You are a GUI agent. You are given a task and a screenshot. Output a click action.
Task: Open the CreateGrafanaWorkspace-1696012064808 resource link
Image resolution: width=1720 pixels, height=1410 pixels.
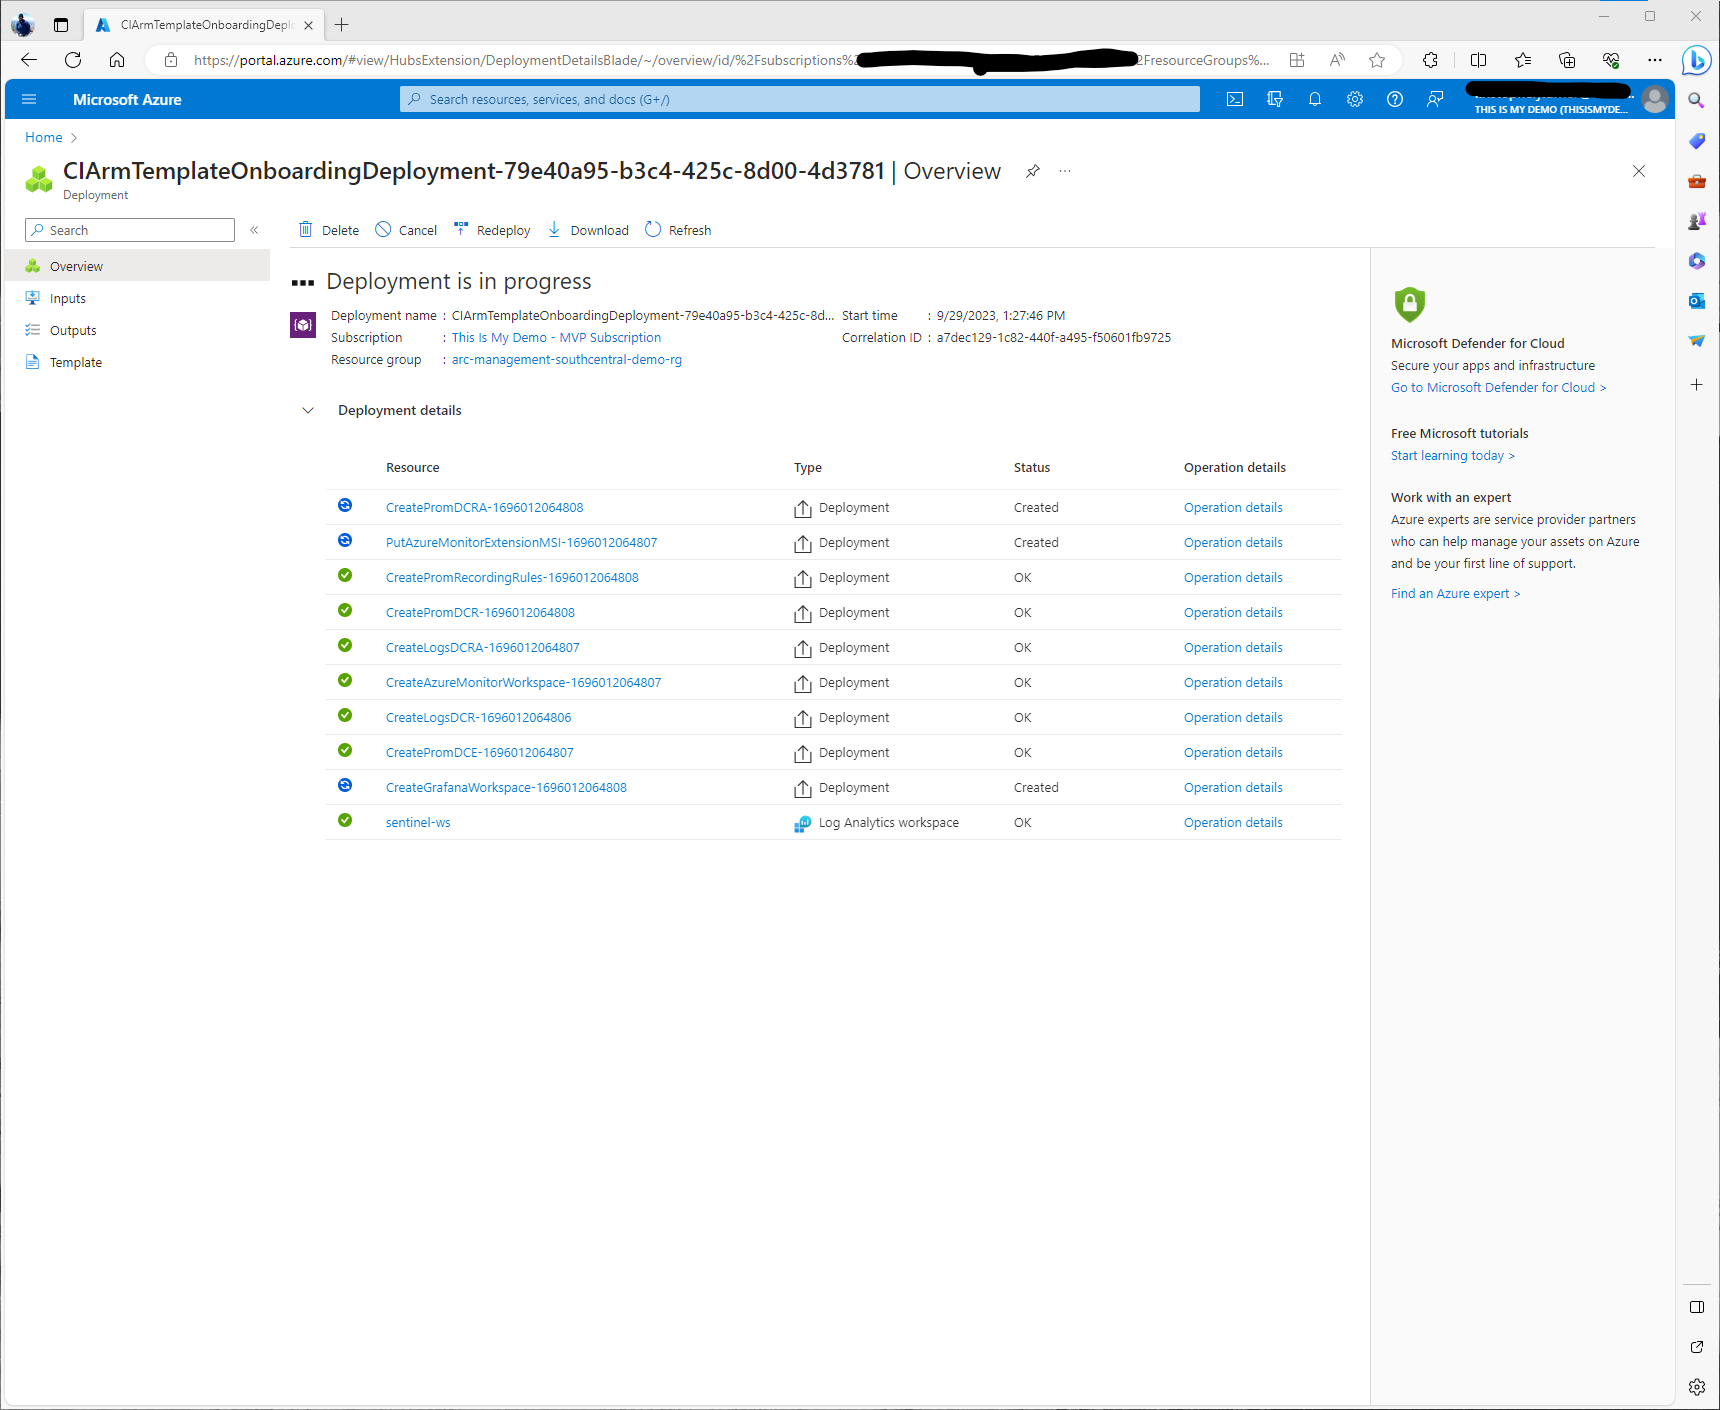(506, 787)
